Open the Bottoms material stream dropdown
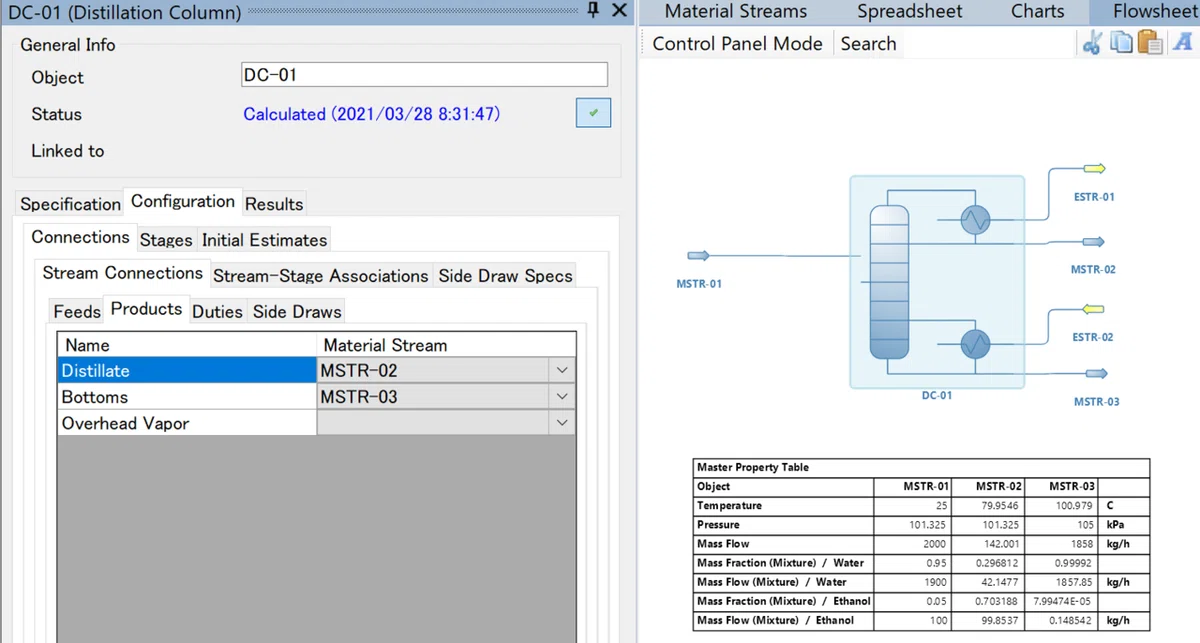1200x643 pixels. click(x=562, y=397)
